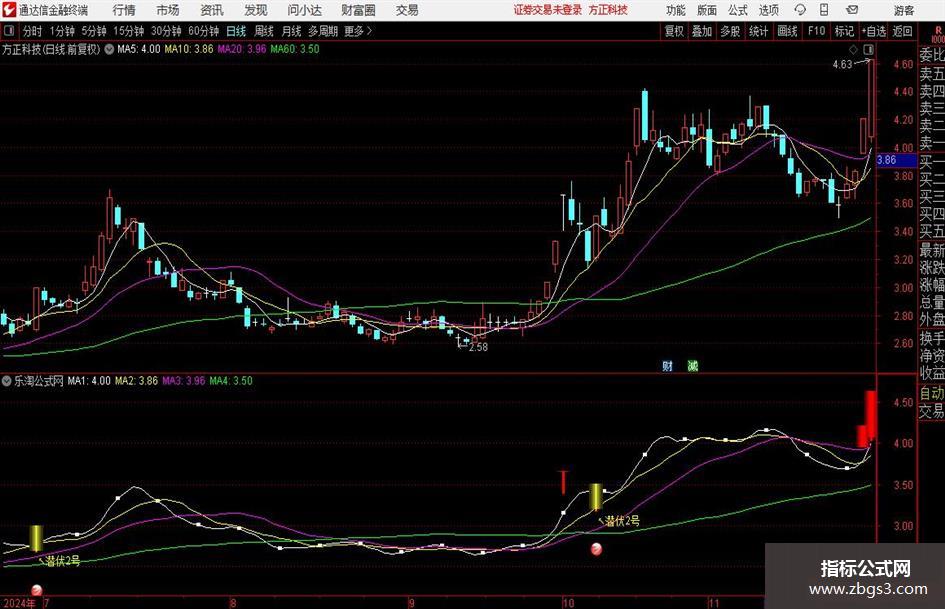This screenshot has width=945, height=609.
Task: Click the 画线 drawing button
Action: pos(787,31)
